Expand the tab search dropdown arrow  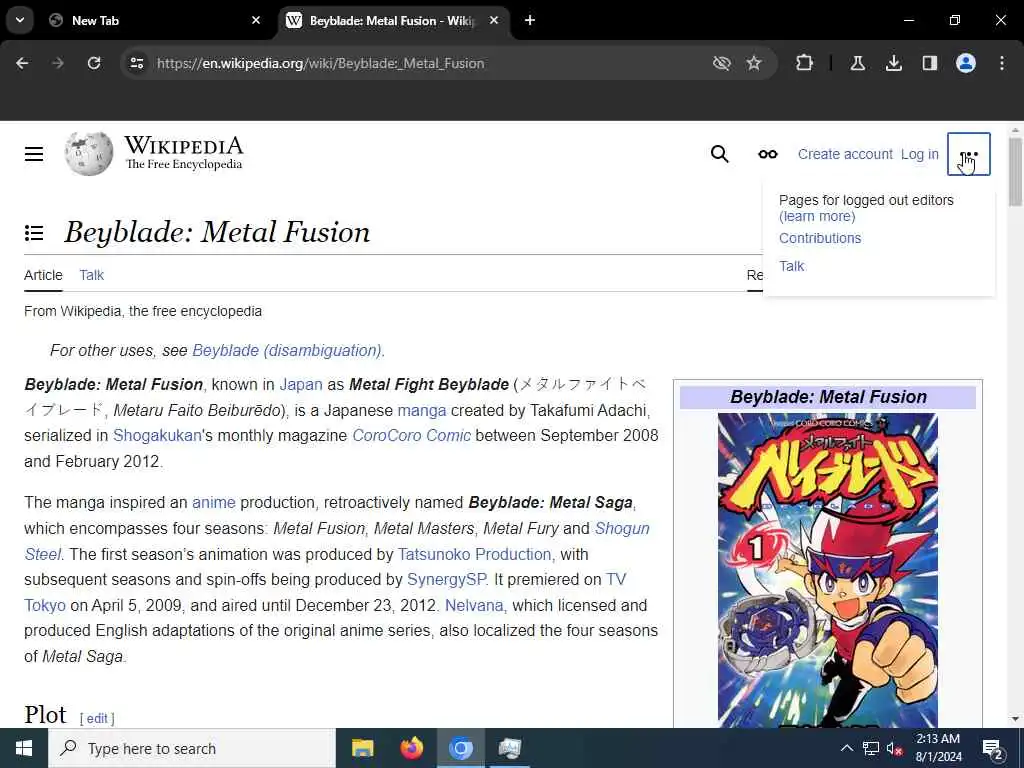click(x=20, y=20)
